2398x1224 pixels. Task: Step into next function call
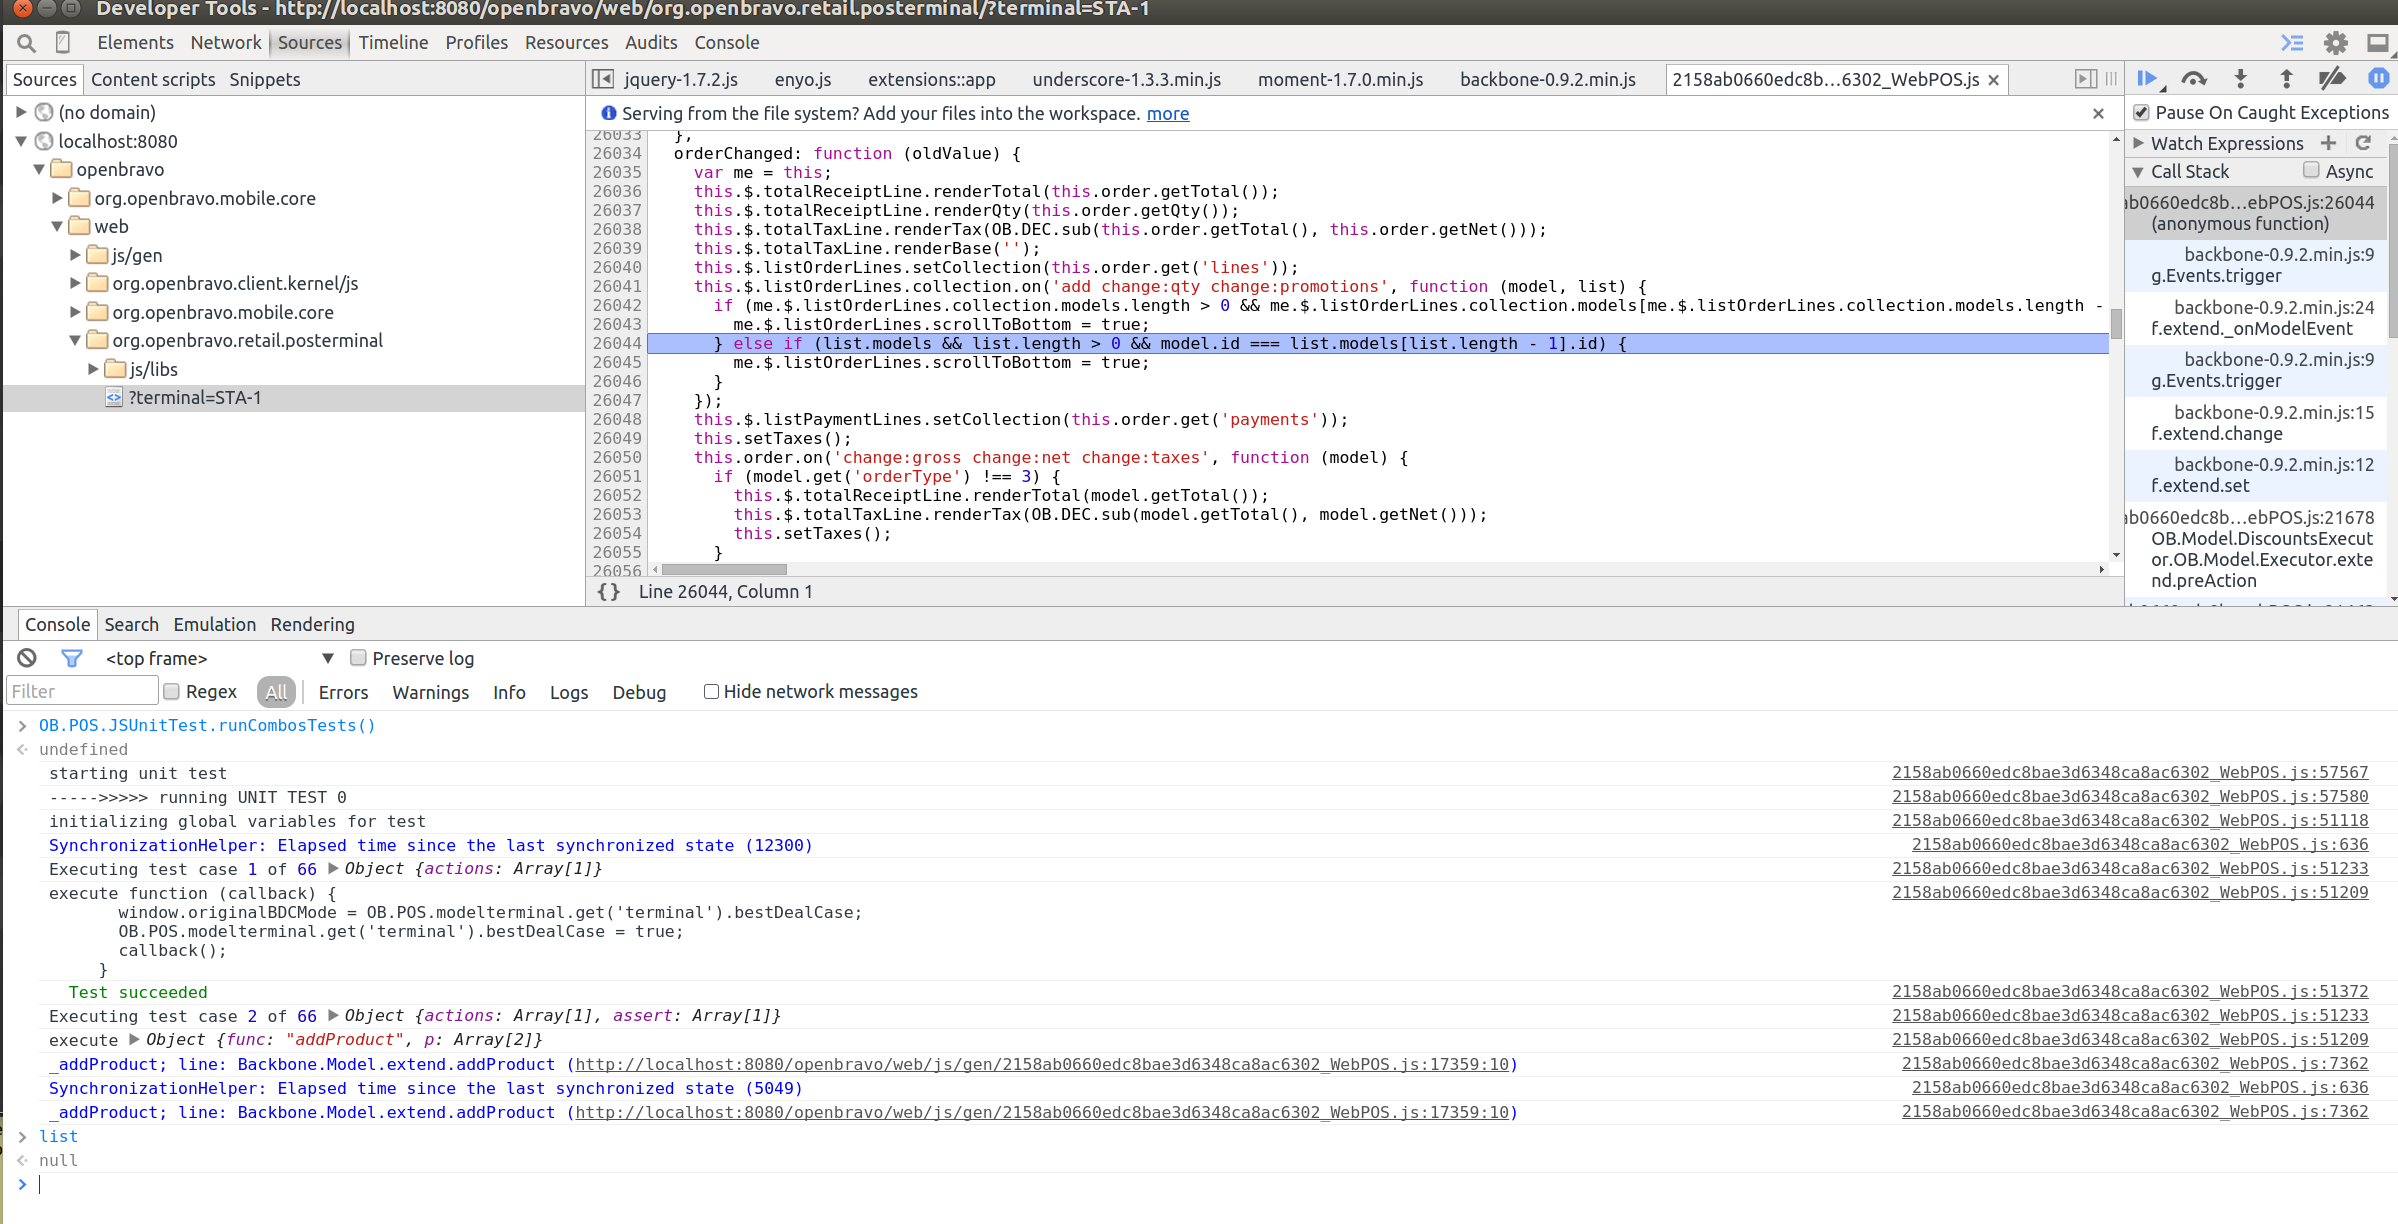point(2240,79)
